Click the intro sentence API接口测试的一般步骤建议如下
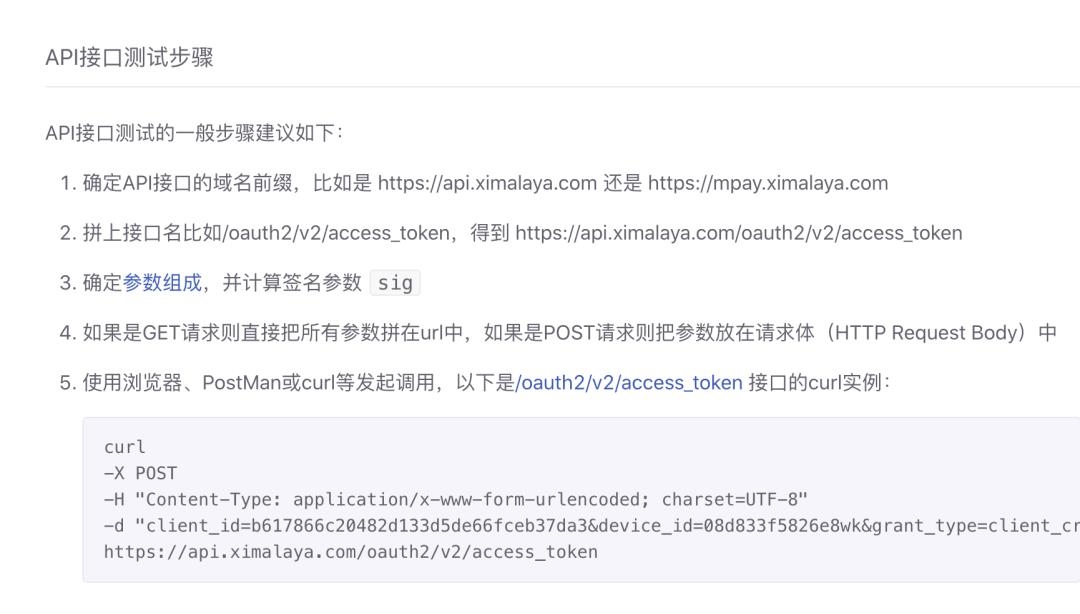1080x614 pixels. click(194, 133)
